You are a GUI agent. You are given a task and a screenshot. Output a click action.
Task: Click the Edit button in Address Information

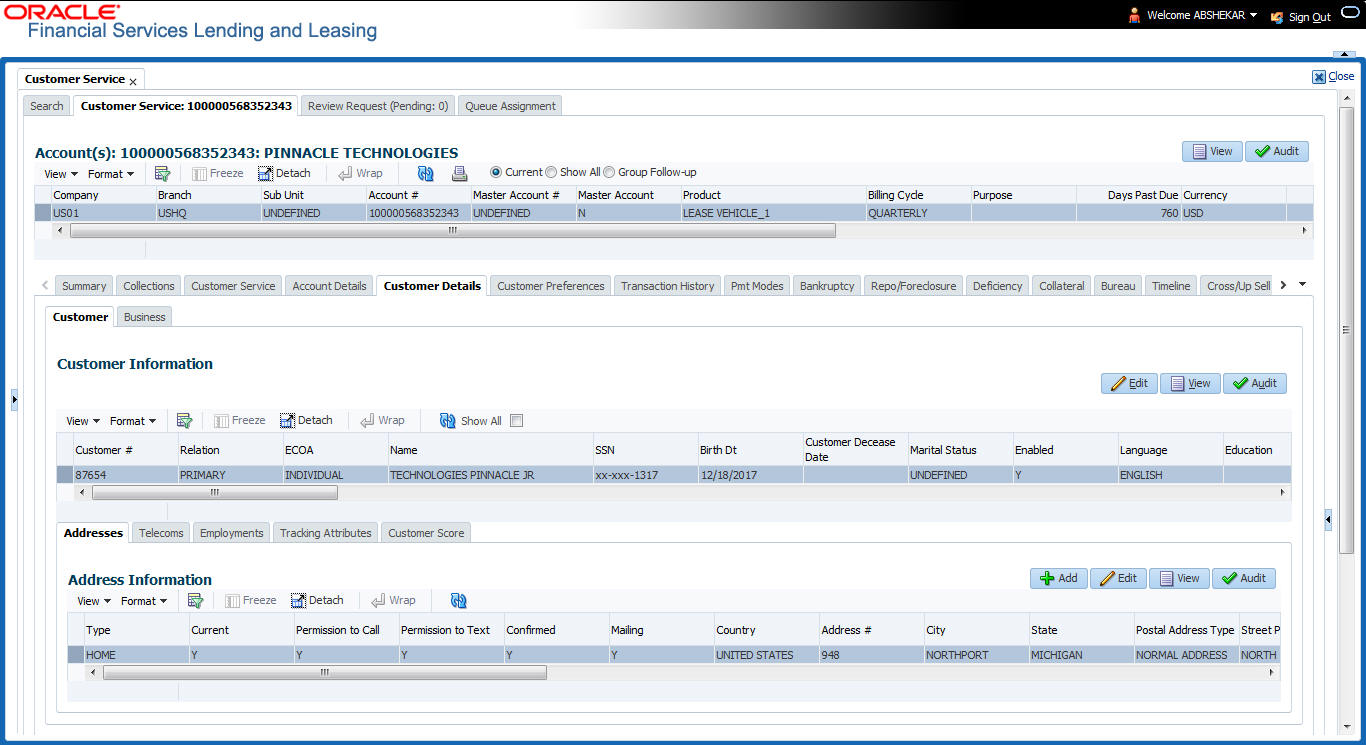click(x=1118, y=578)
